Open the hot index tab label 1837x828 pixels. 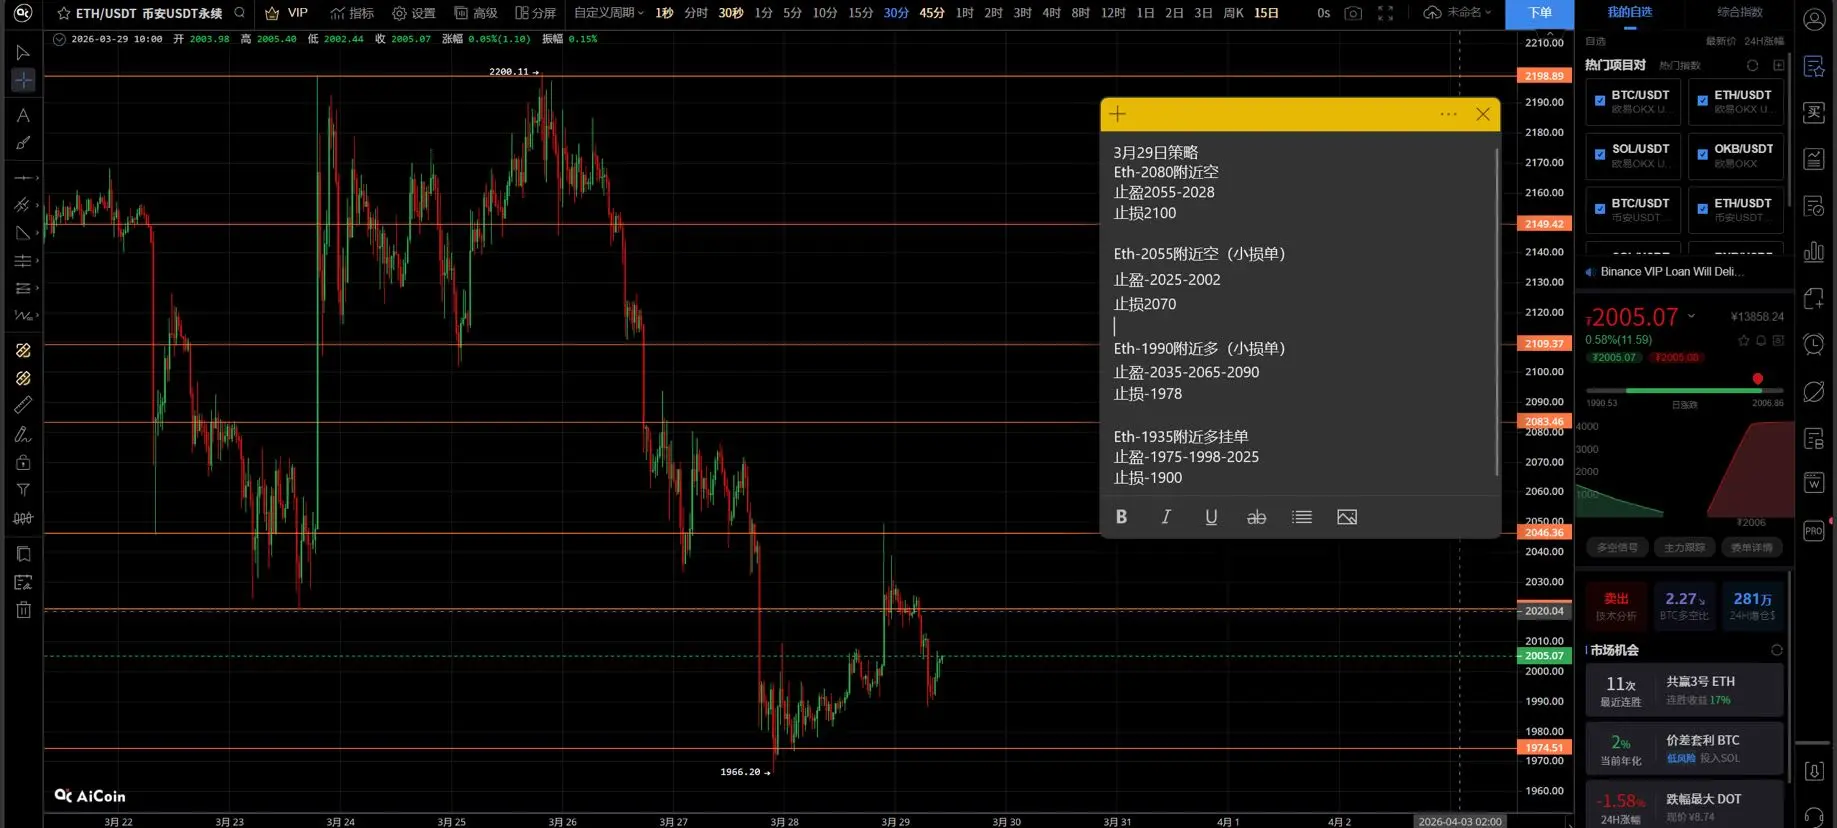(x=1679, y=66)
